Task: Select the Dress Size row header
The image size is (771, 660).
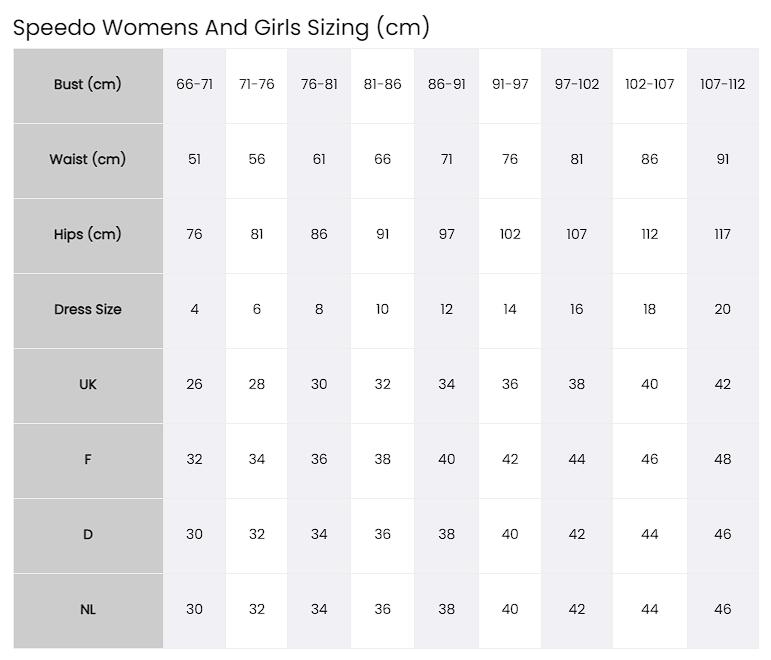Action: pos(88,311)
